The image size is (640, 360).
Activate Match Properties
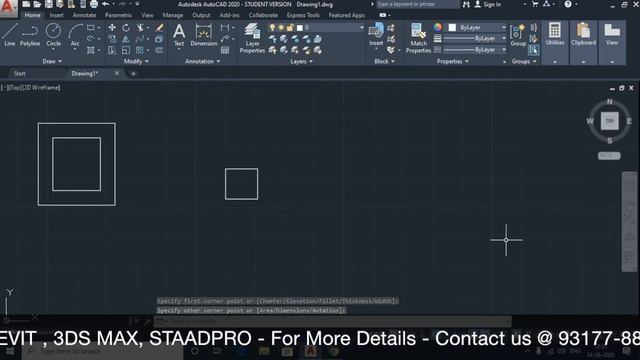pyautogui.click(x=418, y=38)
